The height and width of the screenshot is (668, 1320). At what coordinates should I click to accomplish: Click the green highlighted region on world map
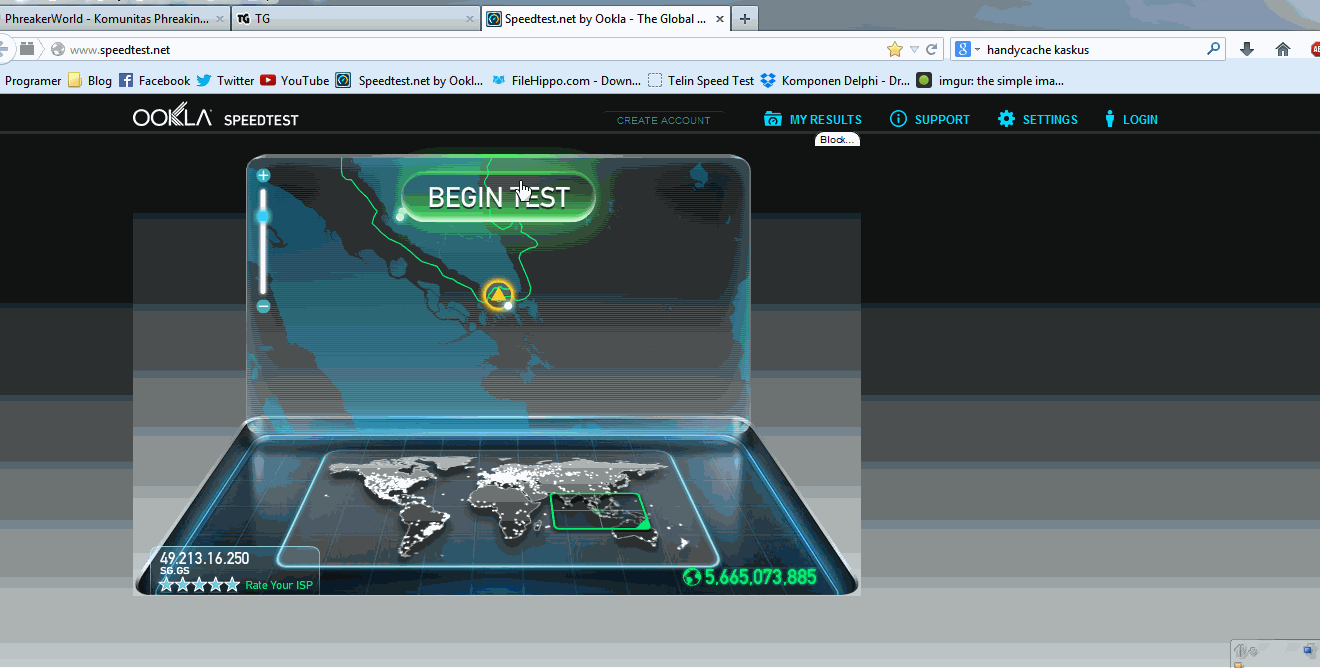(x=599, y=511)
